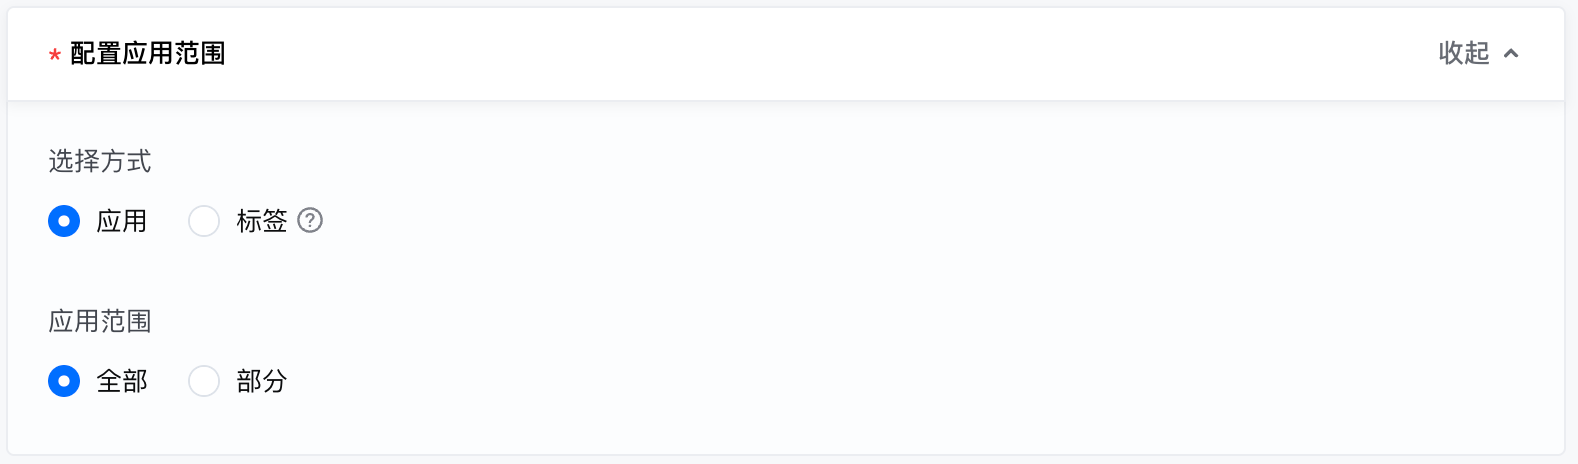
Task: Click the 应用范围 section label
Action: pyautogui.click(x=100, y=321)
